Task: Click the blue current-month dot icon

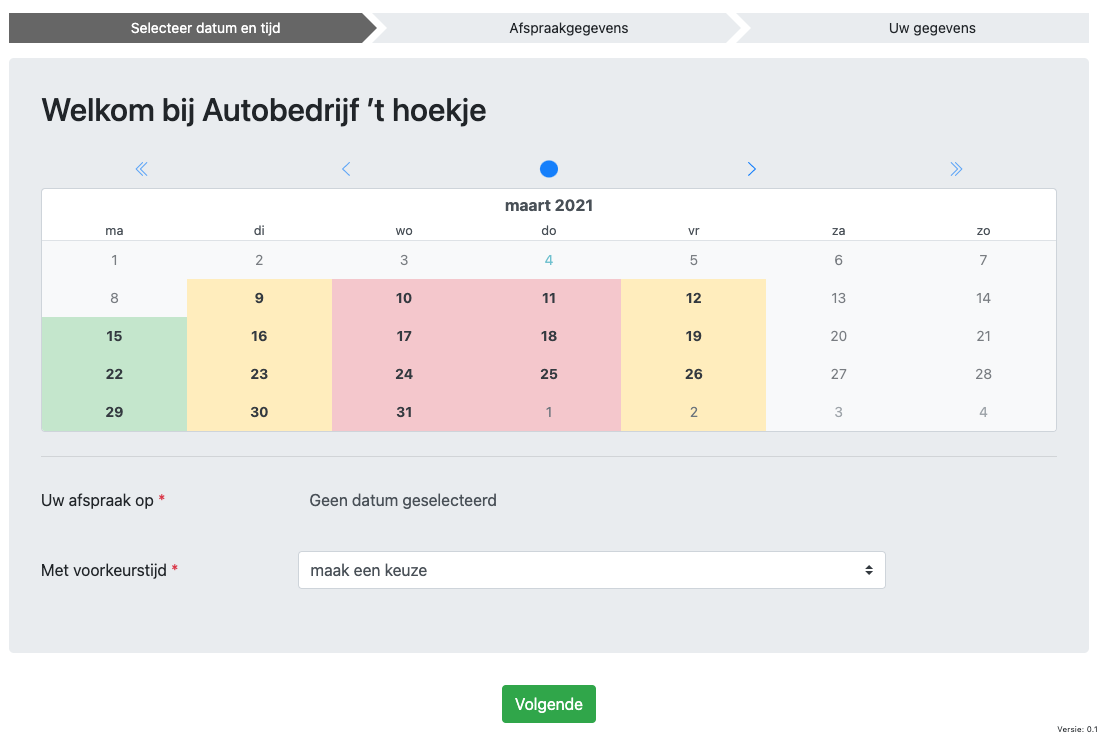Action: tap(548, 169)
